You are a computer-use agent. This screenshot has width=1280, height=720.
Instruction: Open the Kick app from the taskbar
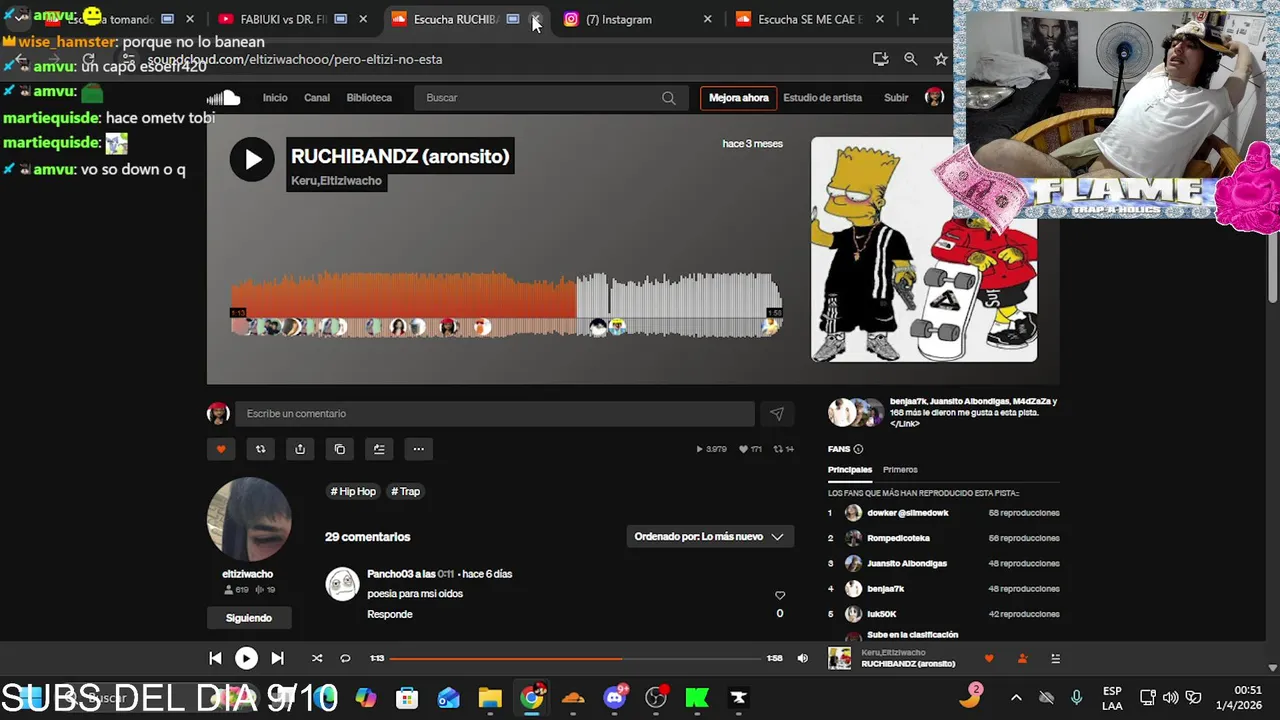pos(697,698)
